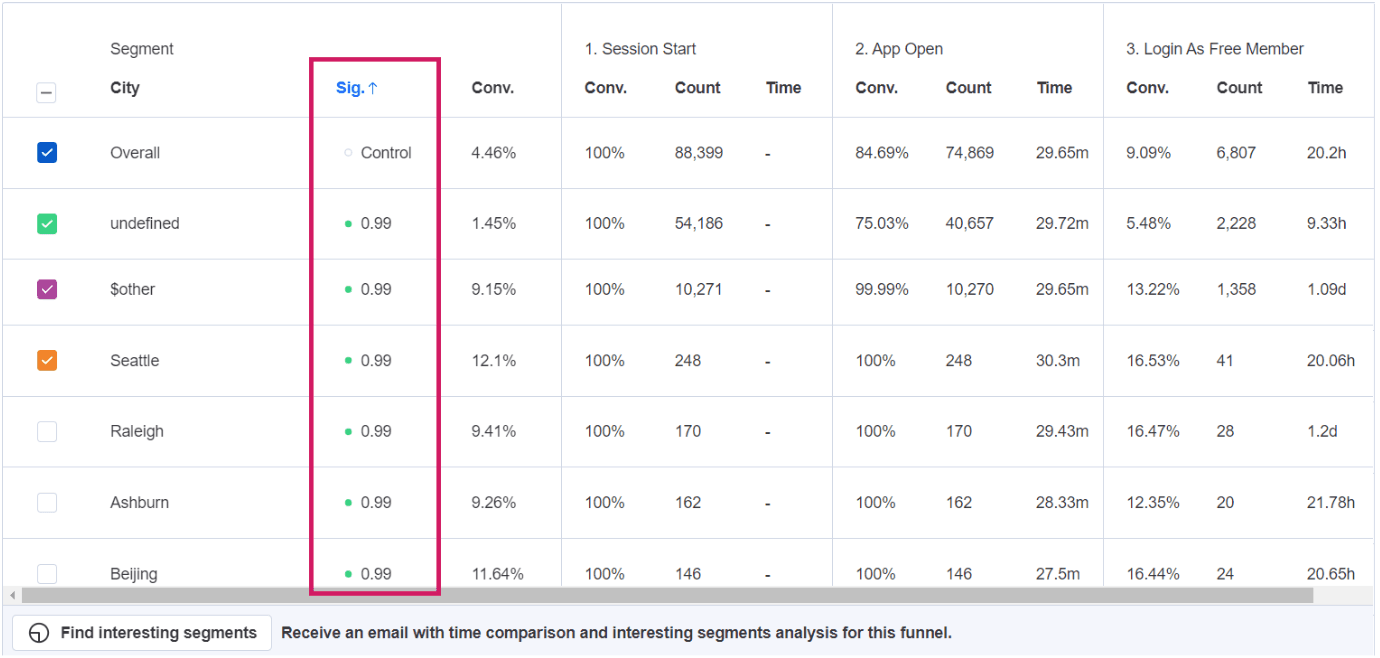Uncheck the Overall segment checkbox
The image size is (1380, 658).
click(x=47, y=153)
